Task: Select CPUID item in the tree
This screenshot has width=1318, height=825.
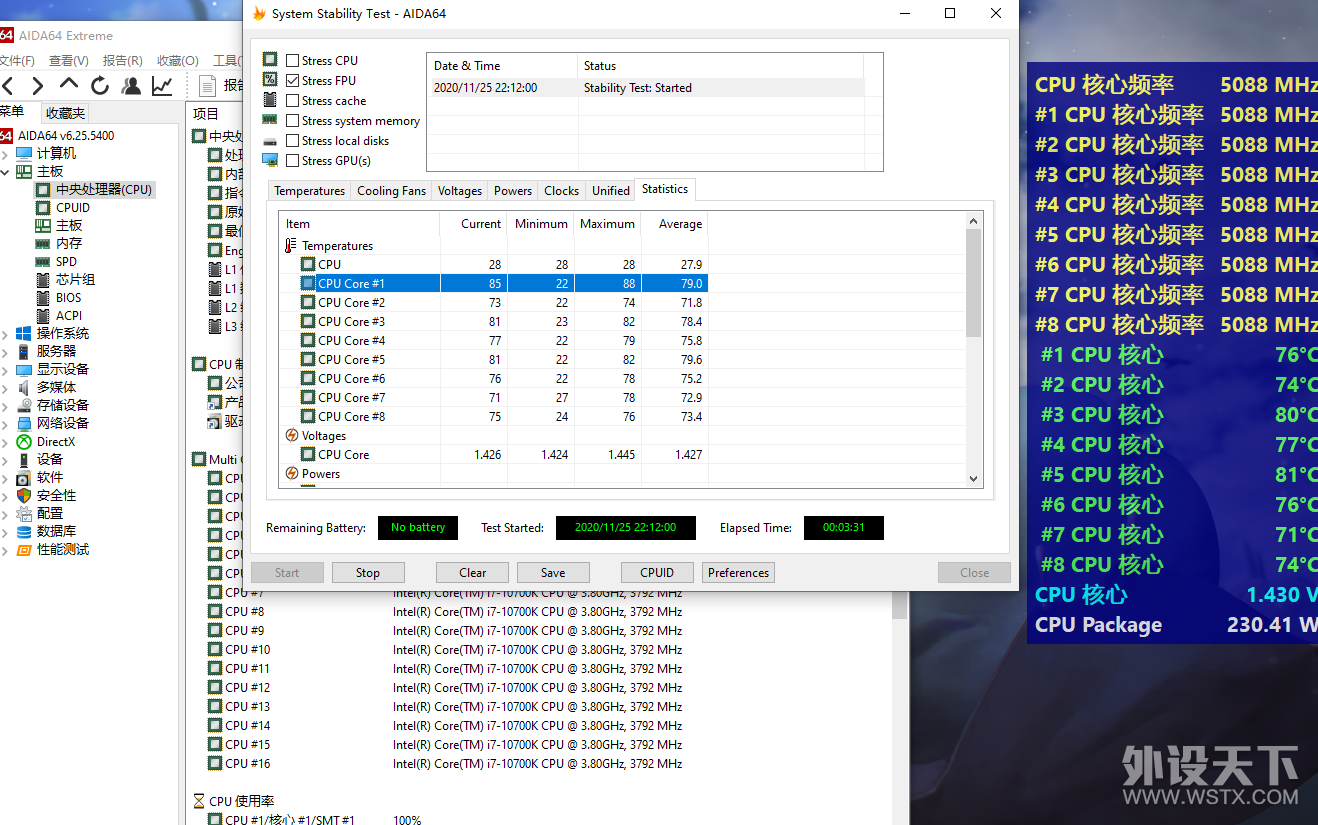Action: point(73,207)
